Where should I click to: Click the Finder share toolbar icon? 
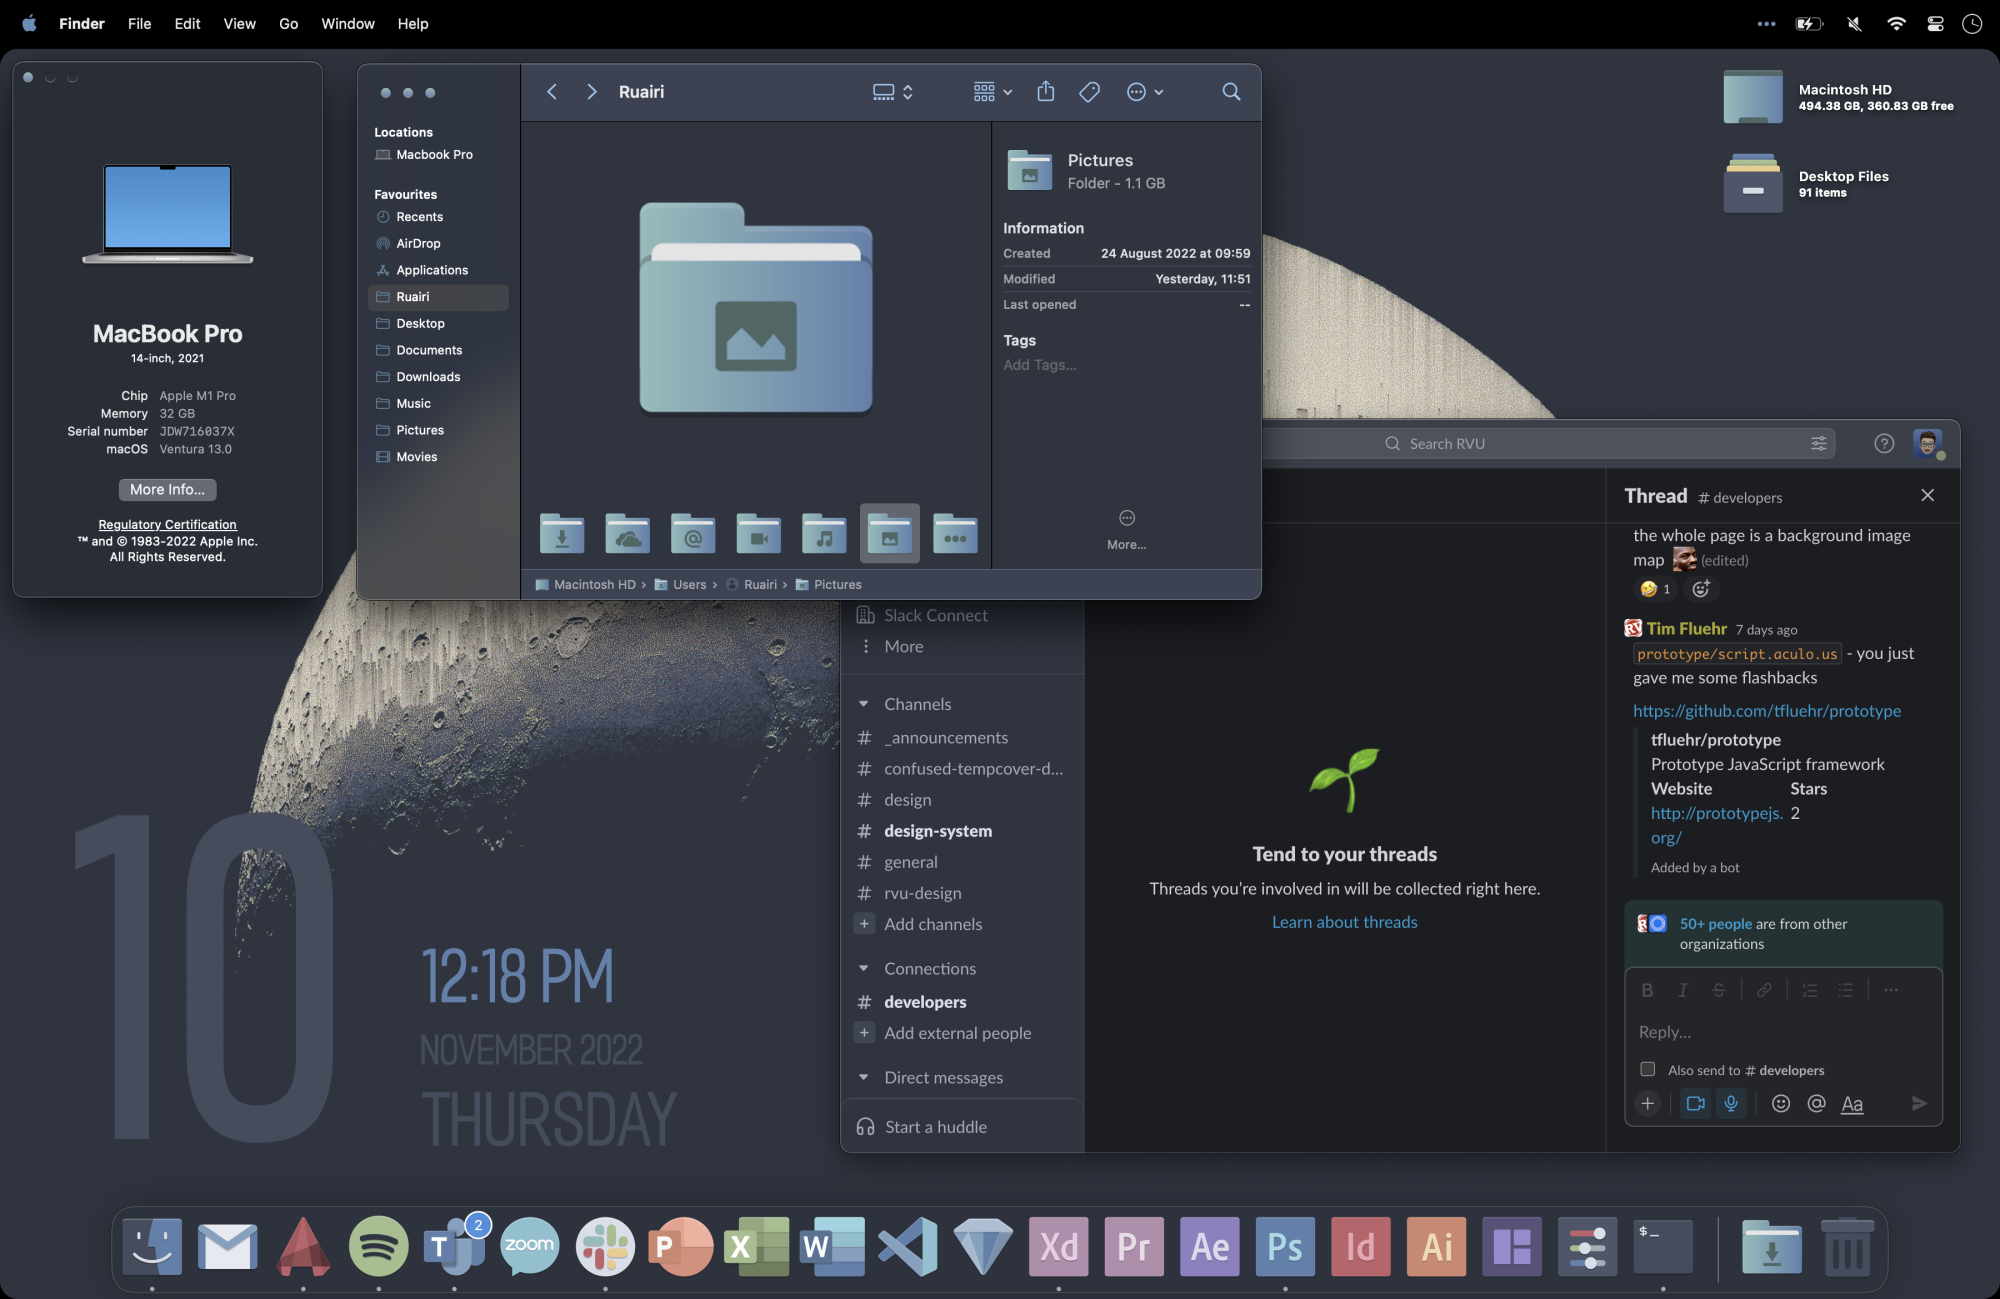tap(1045, 92)
